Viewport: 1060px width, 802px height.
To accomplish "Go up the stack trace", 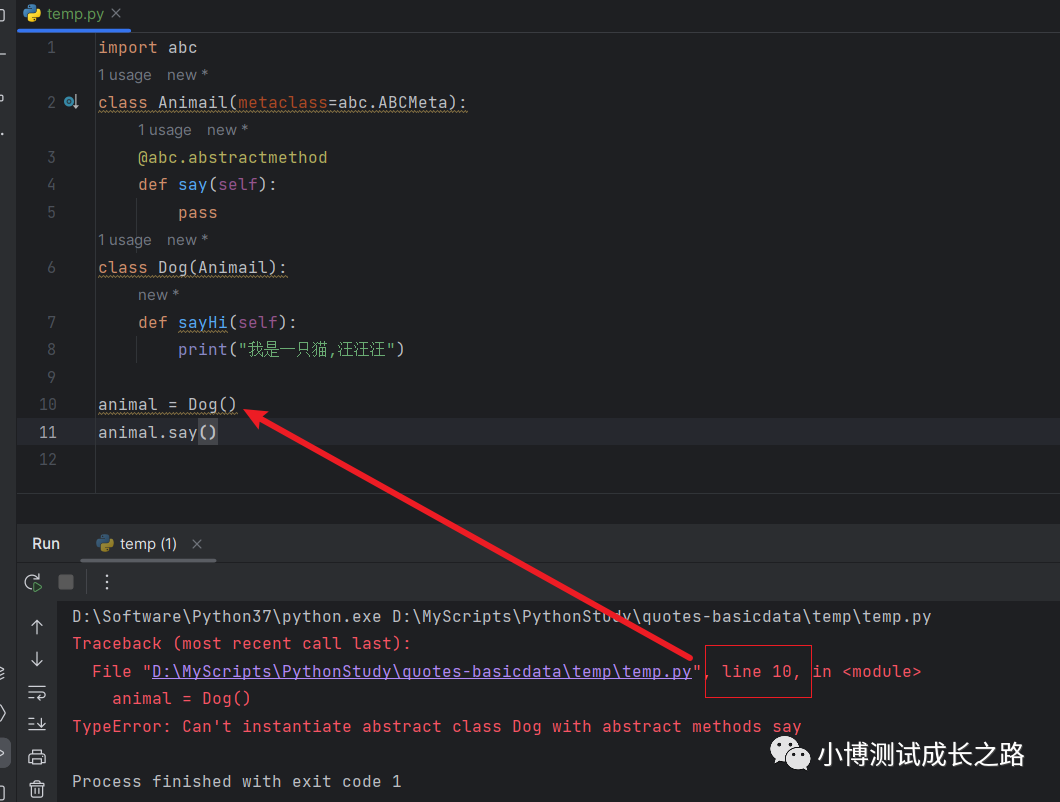I will click(37, 627).
